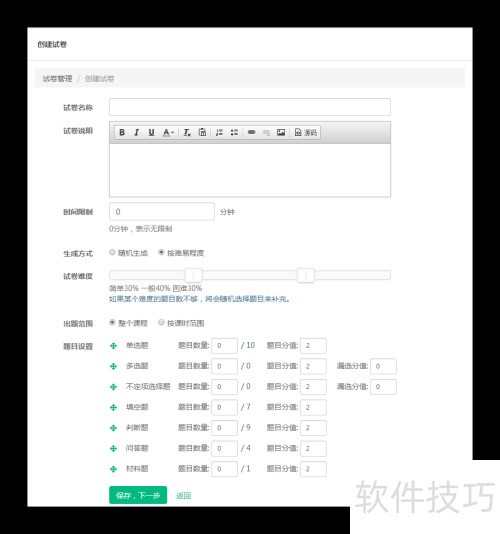Choose 按课时范围 radio option

pos(161,322)
